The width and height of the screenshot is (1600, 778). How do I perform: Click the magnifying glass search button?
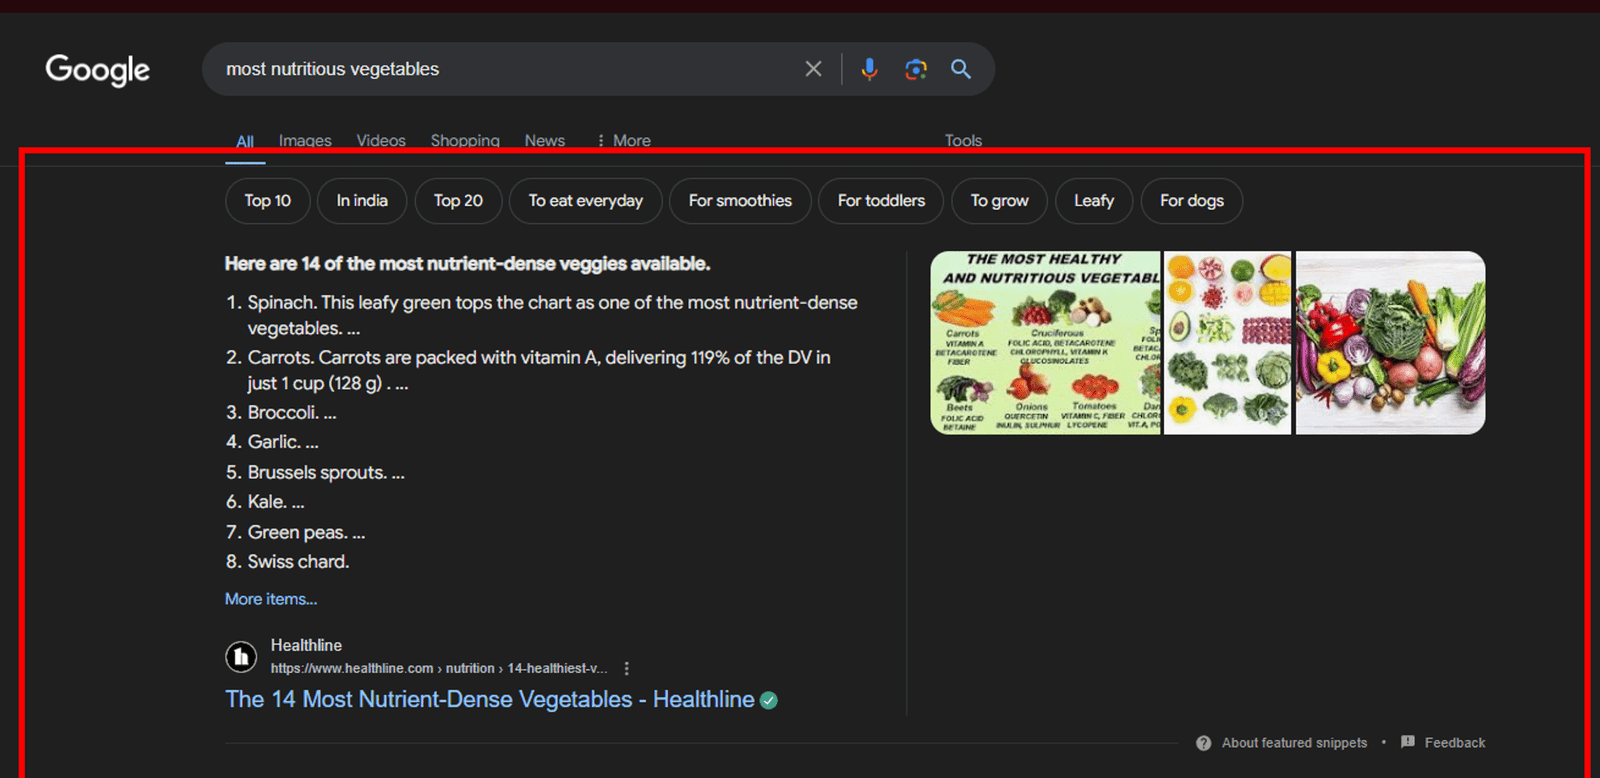(x=960, y=69)
